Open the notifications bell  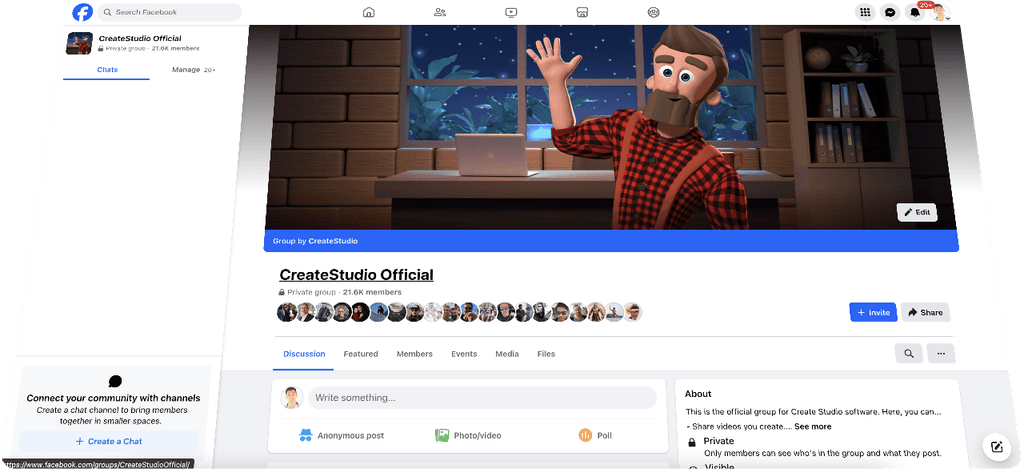[x=914, y=13]
